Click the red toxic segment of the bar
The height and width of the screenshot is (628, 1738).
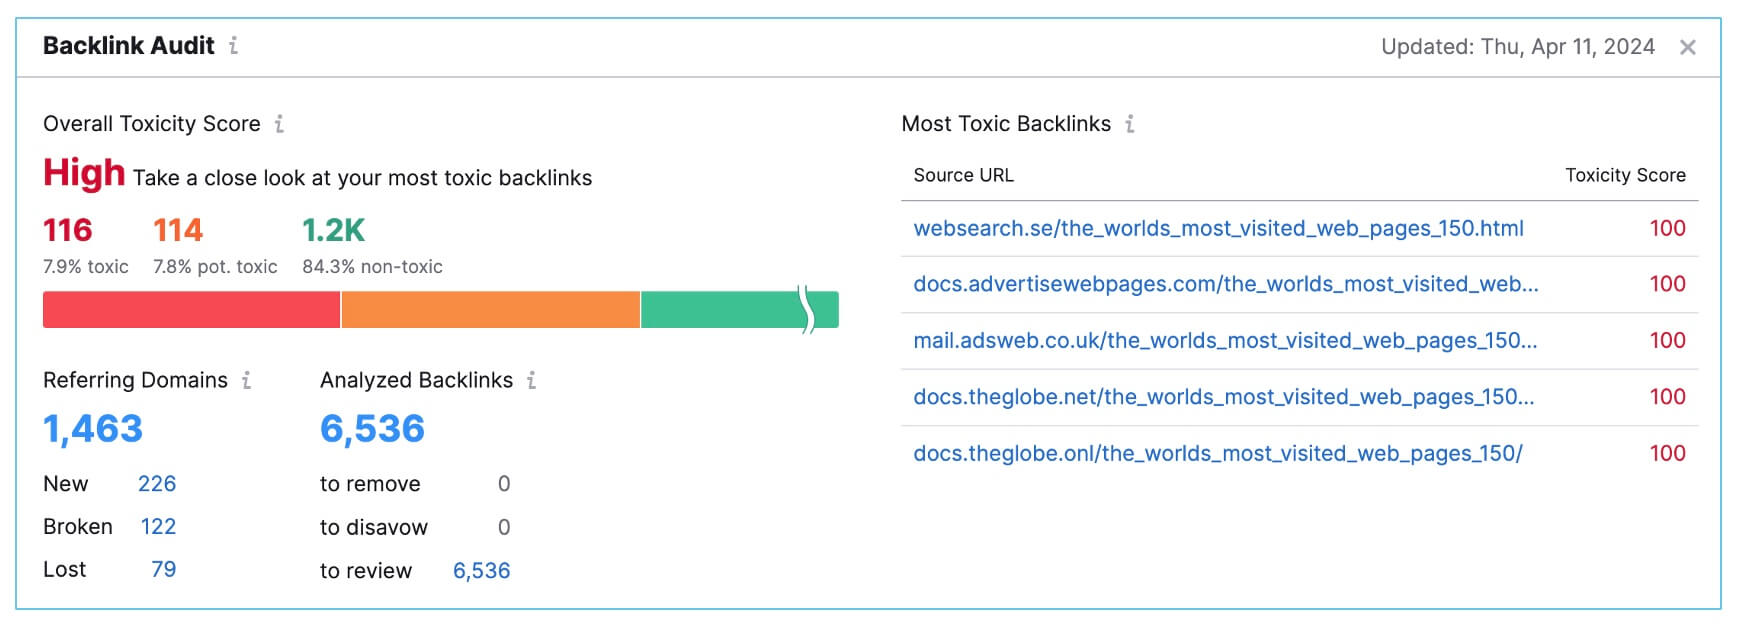191,310
